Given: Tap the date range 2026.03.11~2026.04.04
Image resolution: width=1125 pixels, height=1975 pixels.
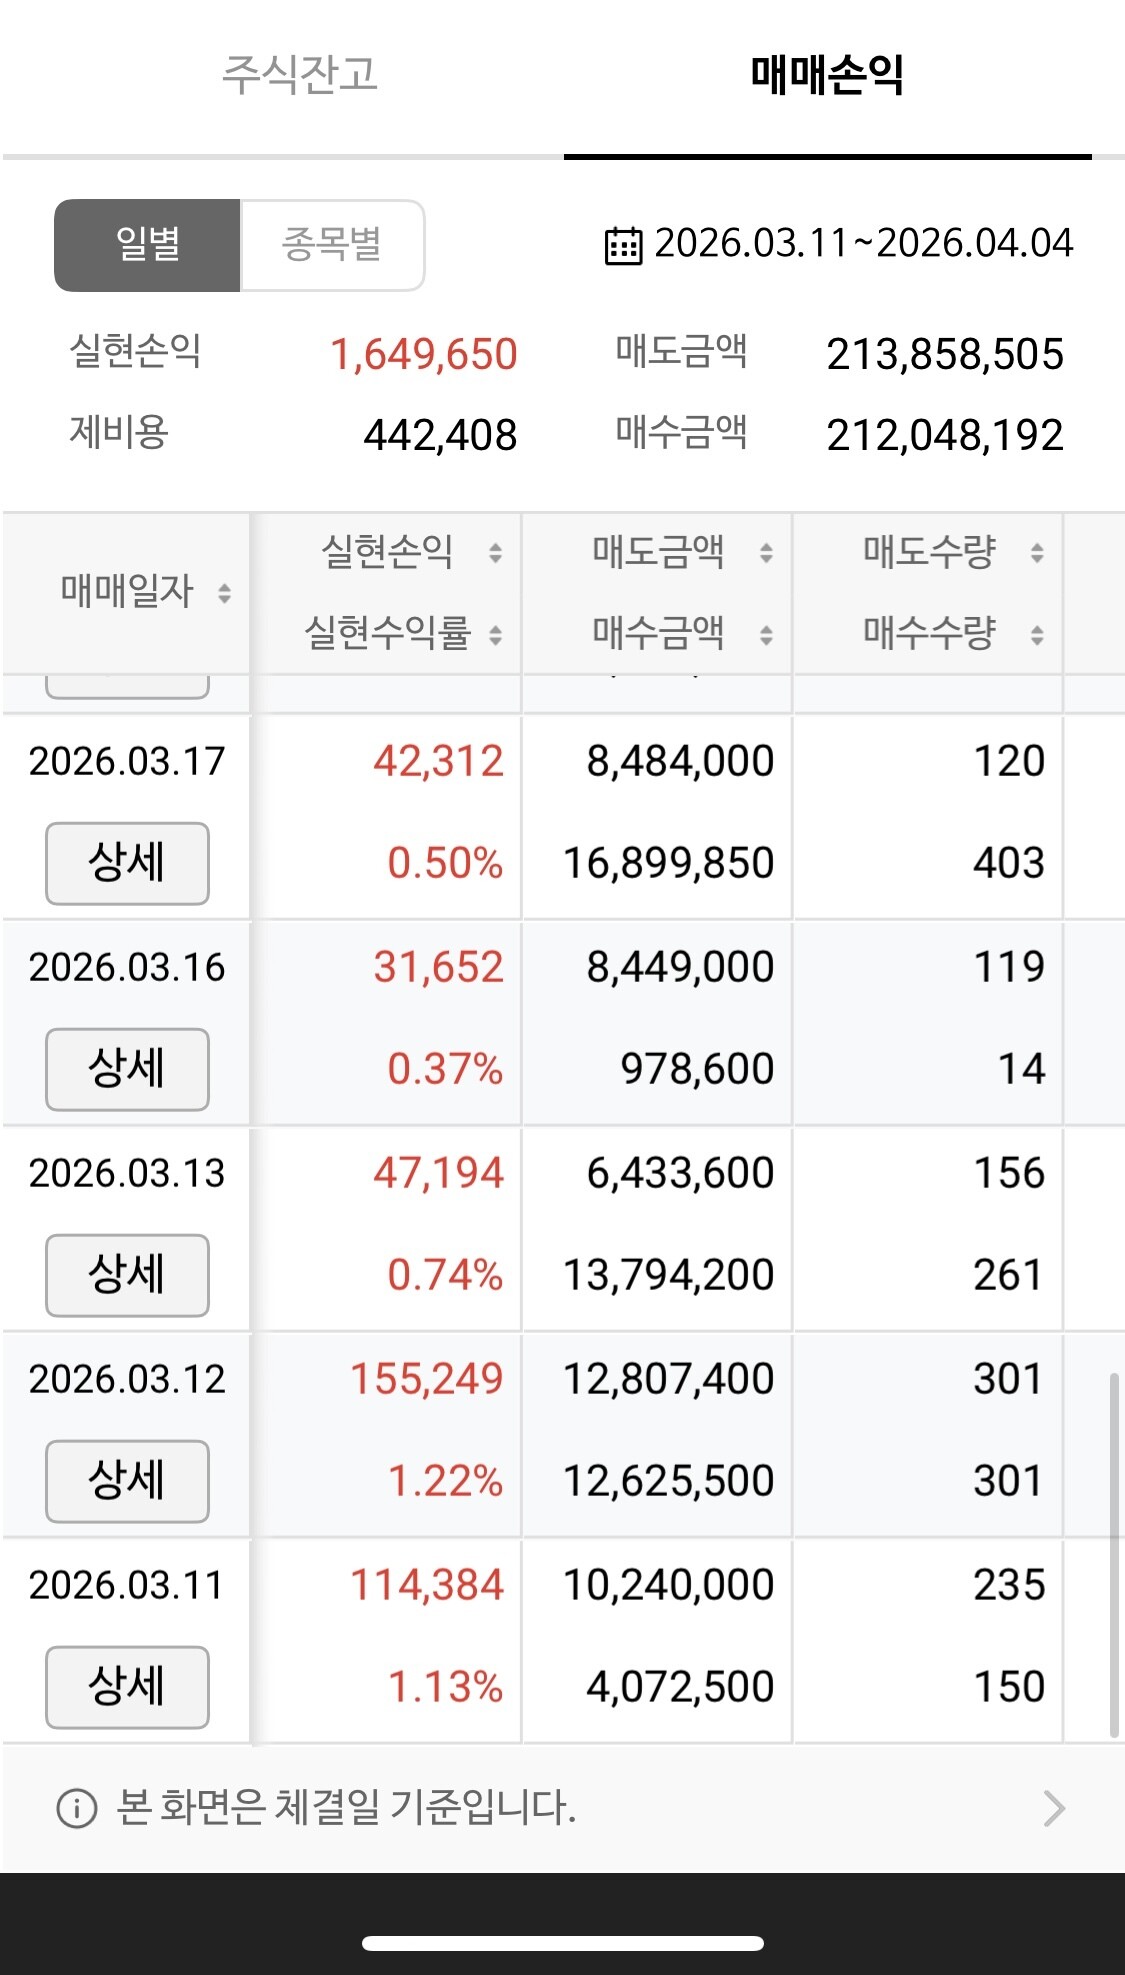Looking at the screenshot, I should pyautogui.click(x=863, y=243).
